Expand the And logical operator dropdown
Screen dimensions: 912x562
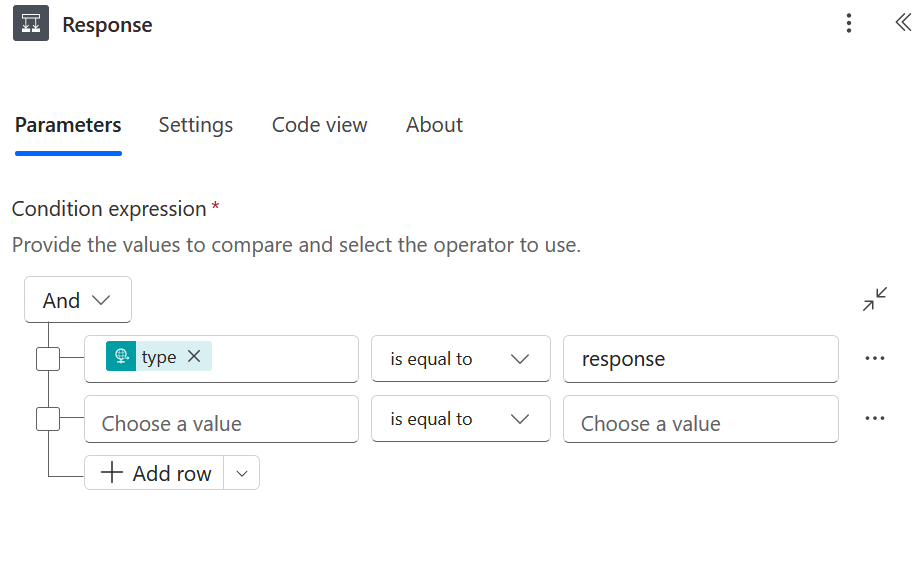point(77,300)
